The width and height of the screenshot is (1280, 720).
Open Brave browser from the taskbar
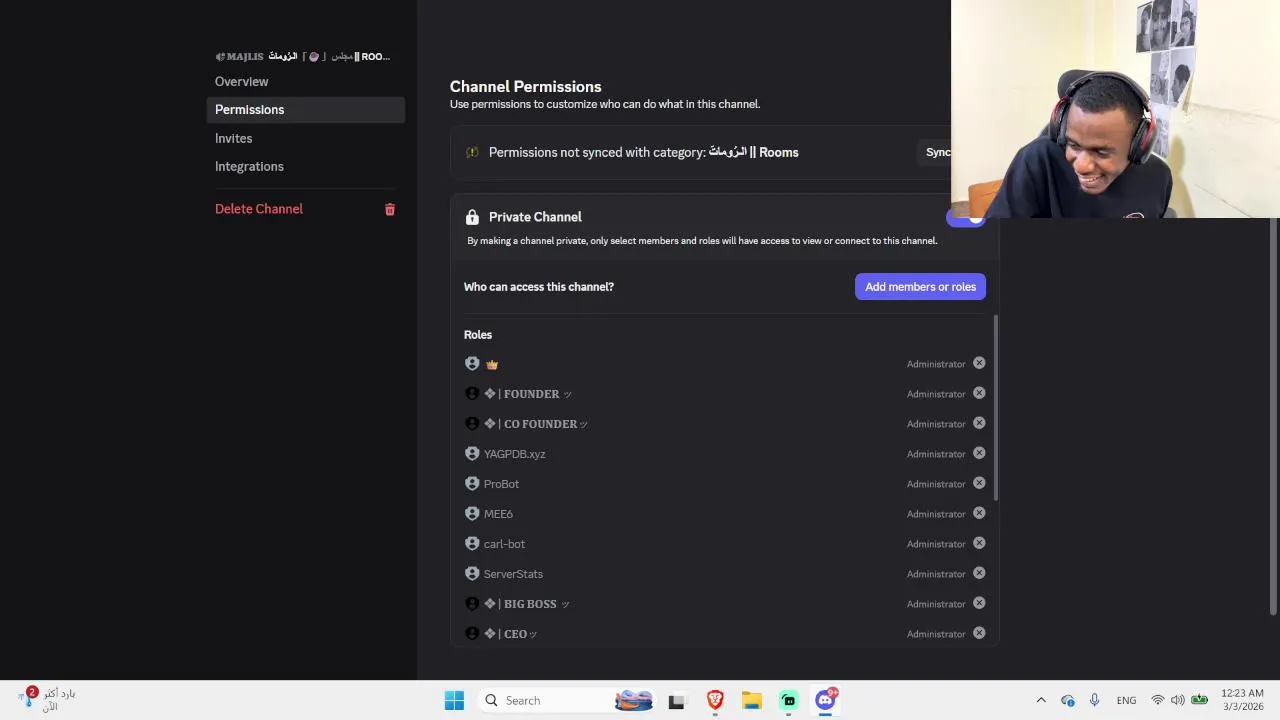(x=715, y=700)
